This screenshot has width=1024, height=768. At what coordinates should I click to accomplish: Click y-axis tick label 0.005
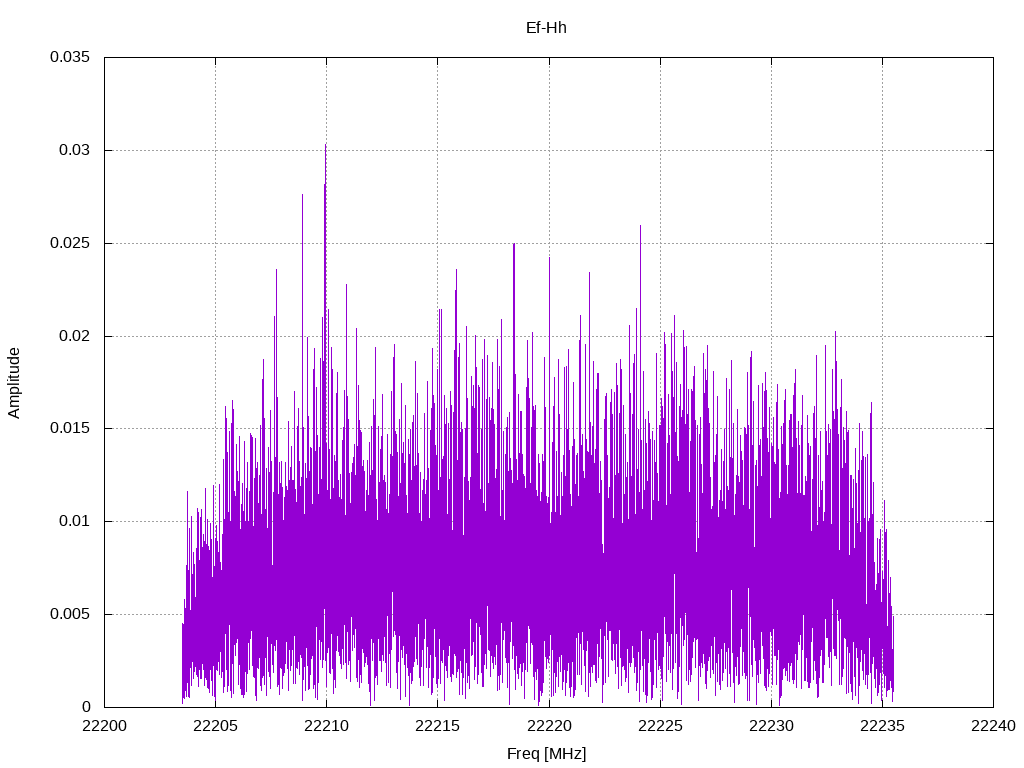coord(70,615)
